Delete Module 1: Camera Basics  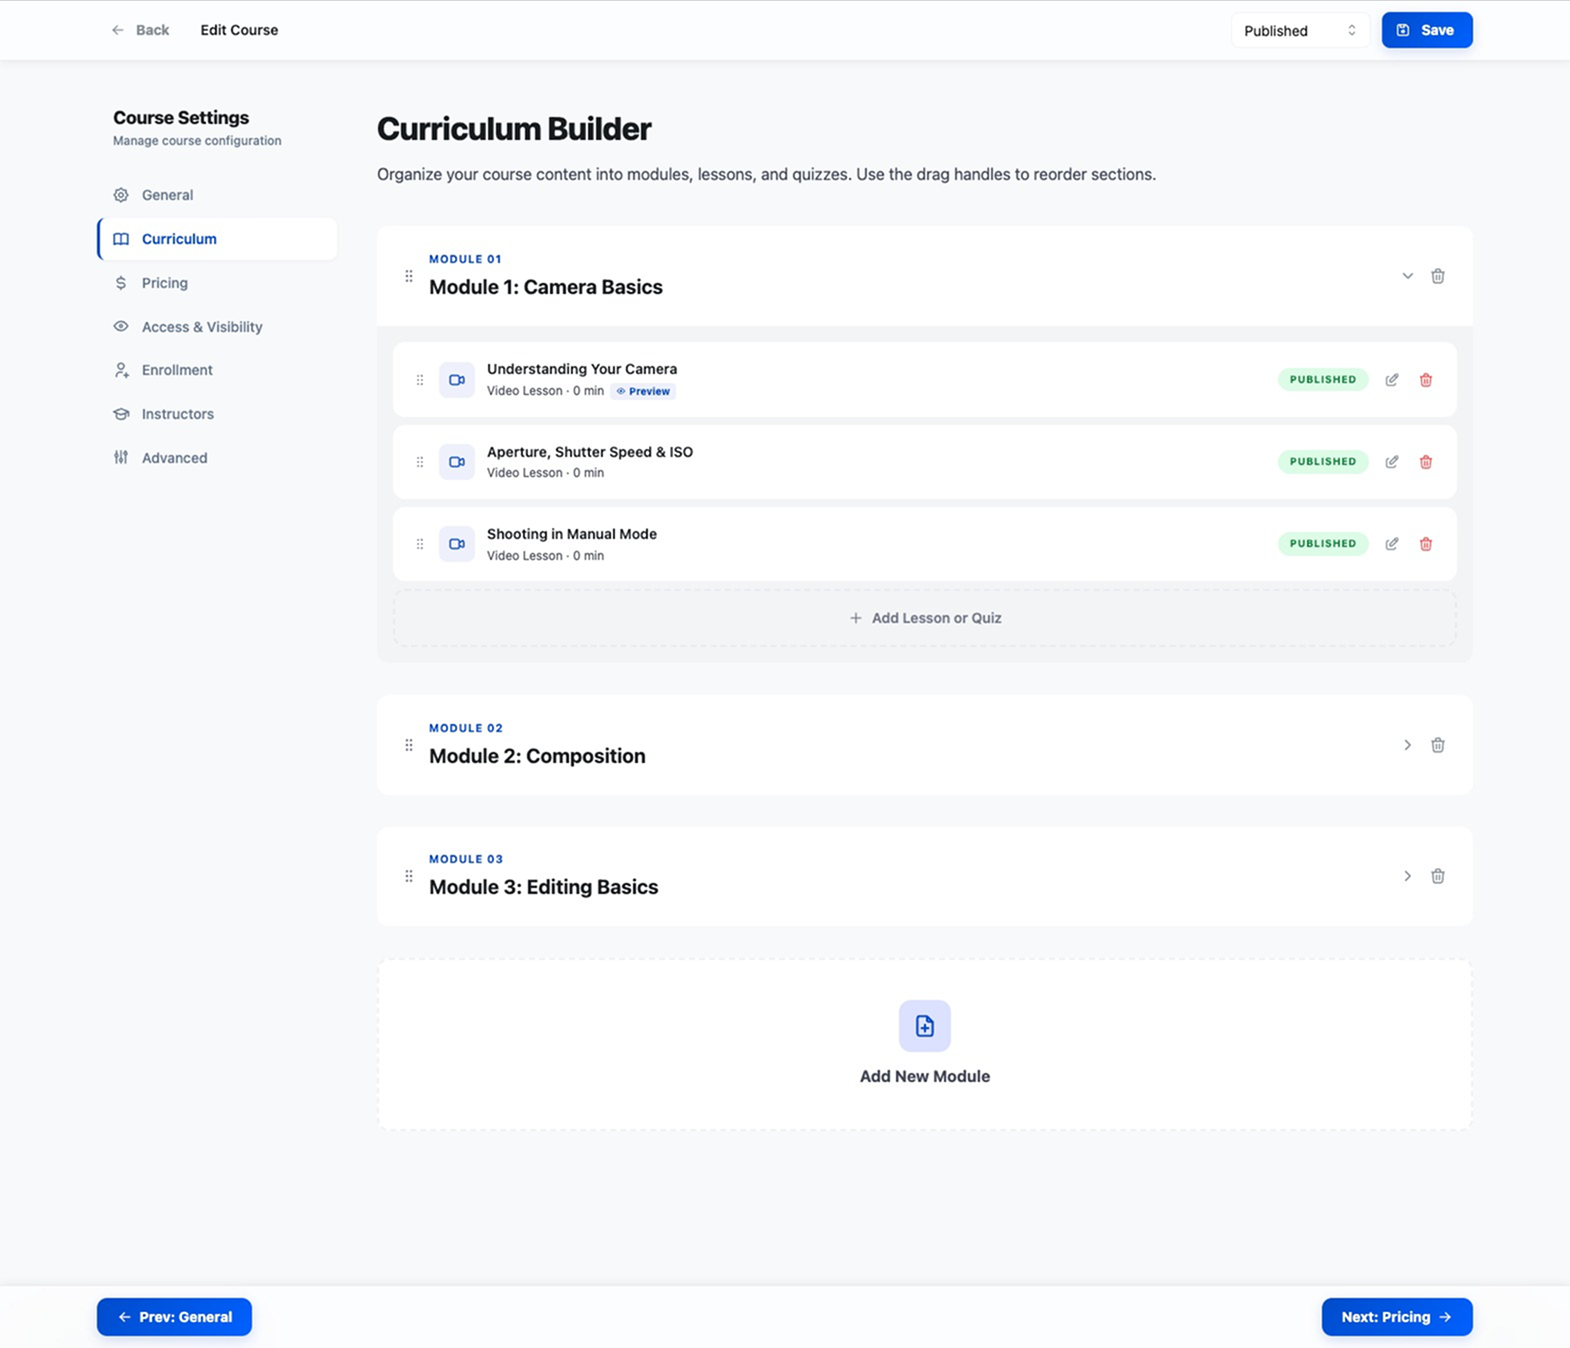(1438, 276)
